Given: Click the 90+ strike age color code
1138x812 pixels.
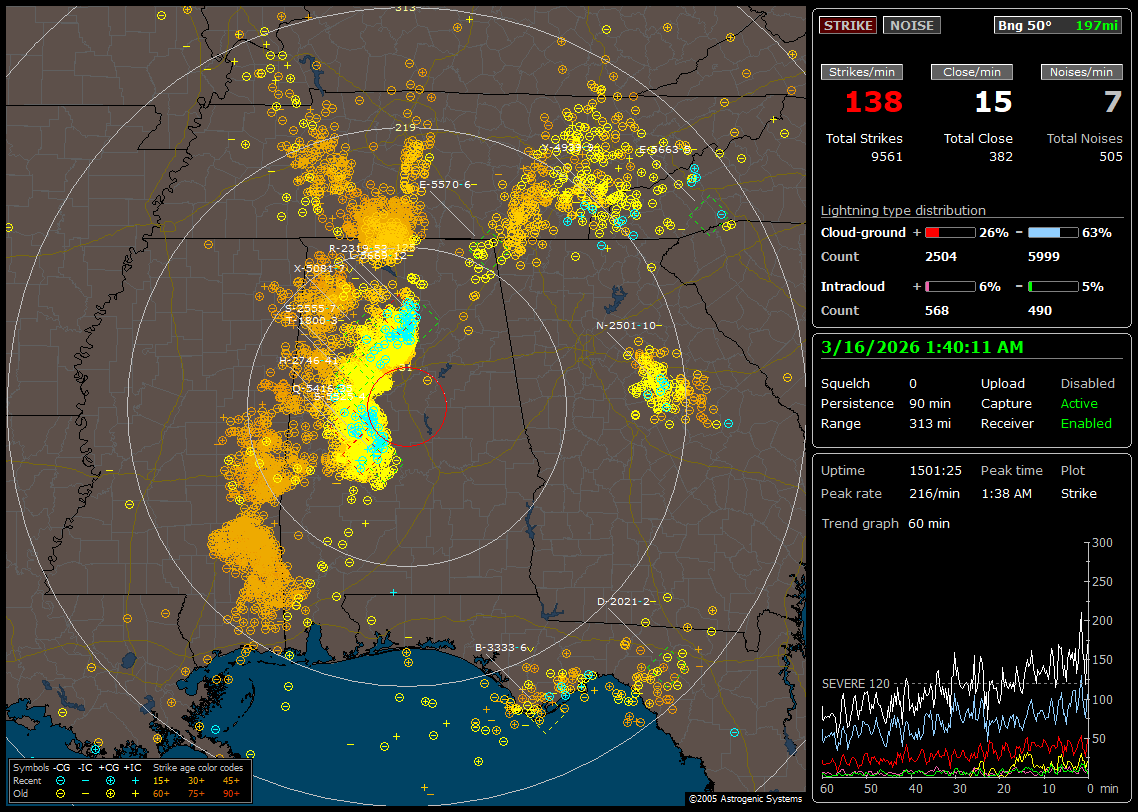Looking at the screenshot, I should pos(231,792).
